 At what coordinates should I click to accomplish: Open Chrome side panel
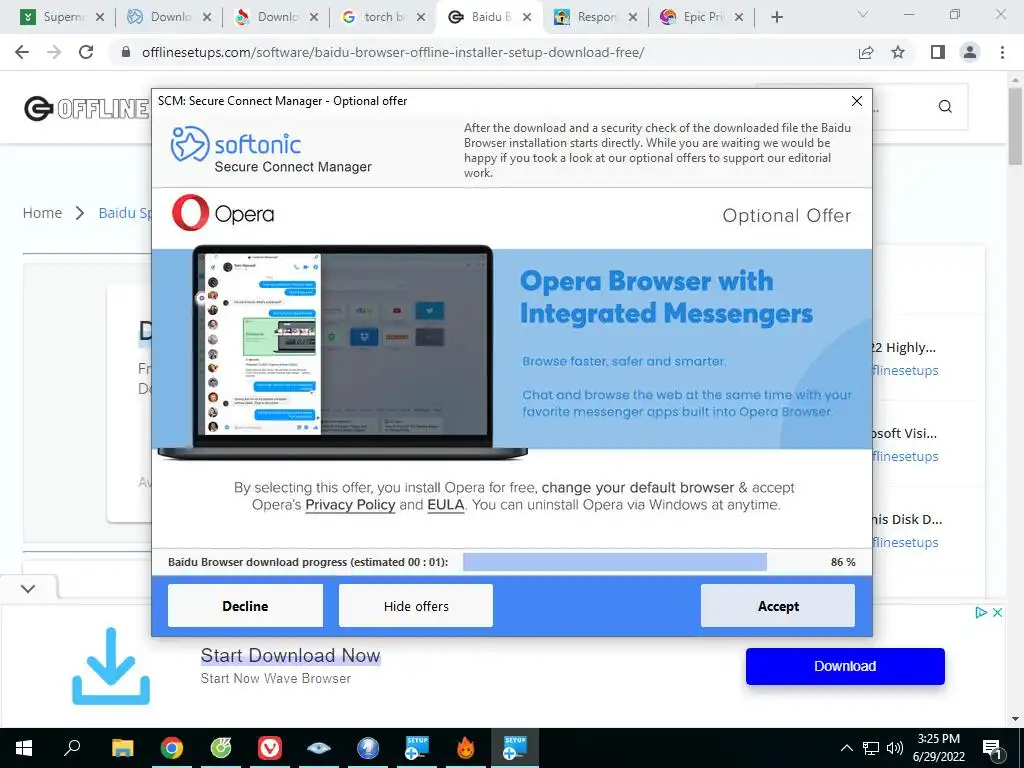[938, 52]
